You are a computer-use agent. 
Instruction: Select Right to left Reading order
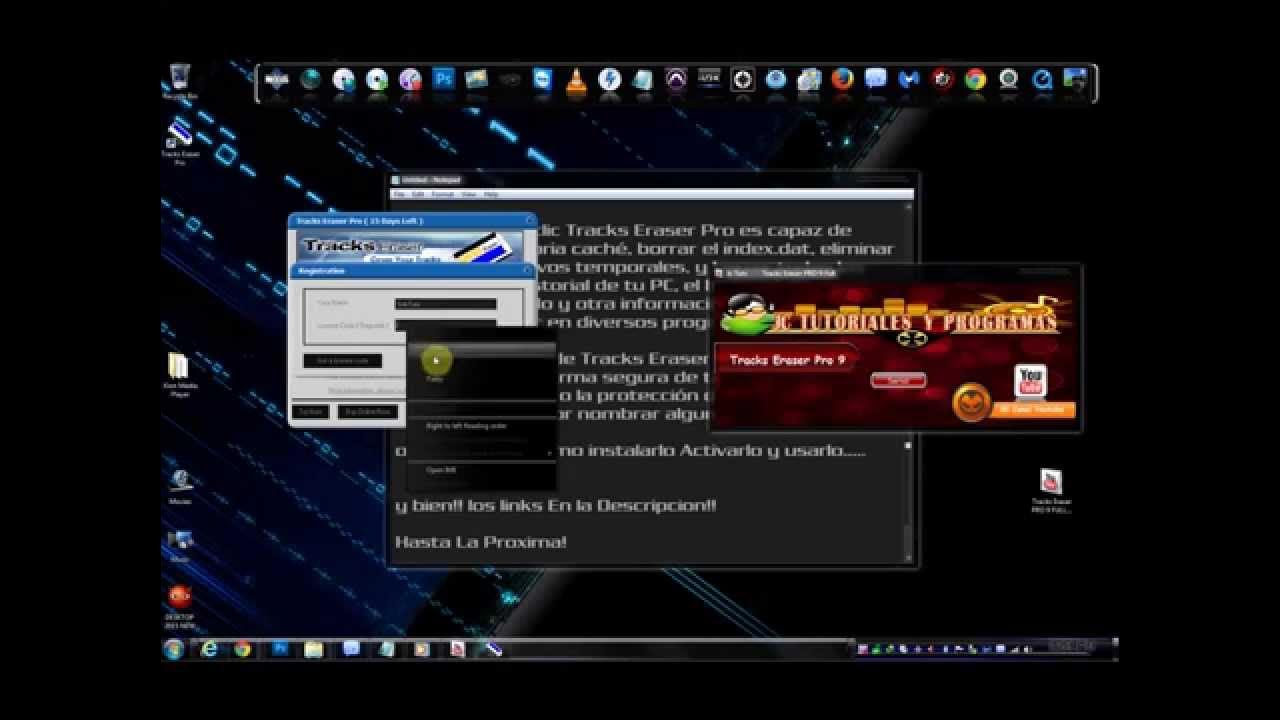click(x=482, y=426)
